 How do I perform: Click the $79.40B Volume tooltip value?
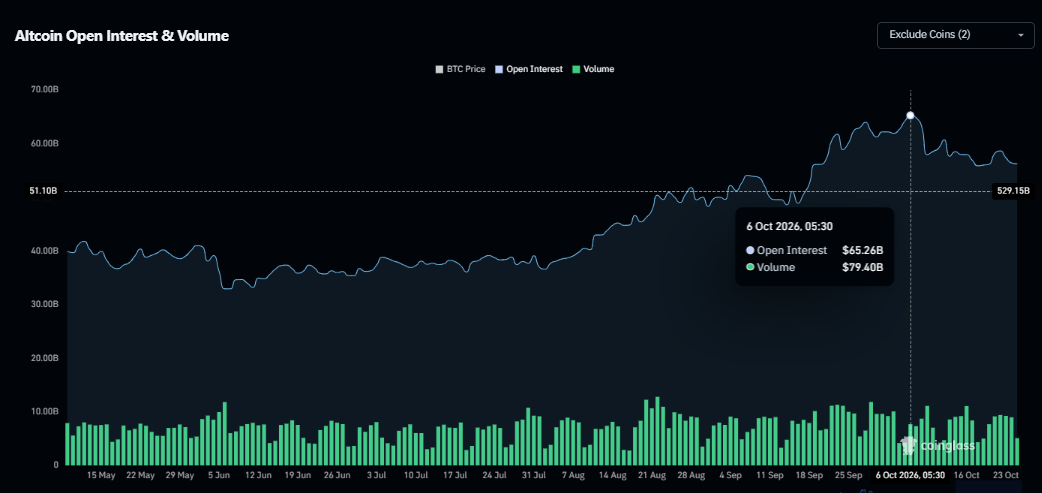863,267
